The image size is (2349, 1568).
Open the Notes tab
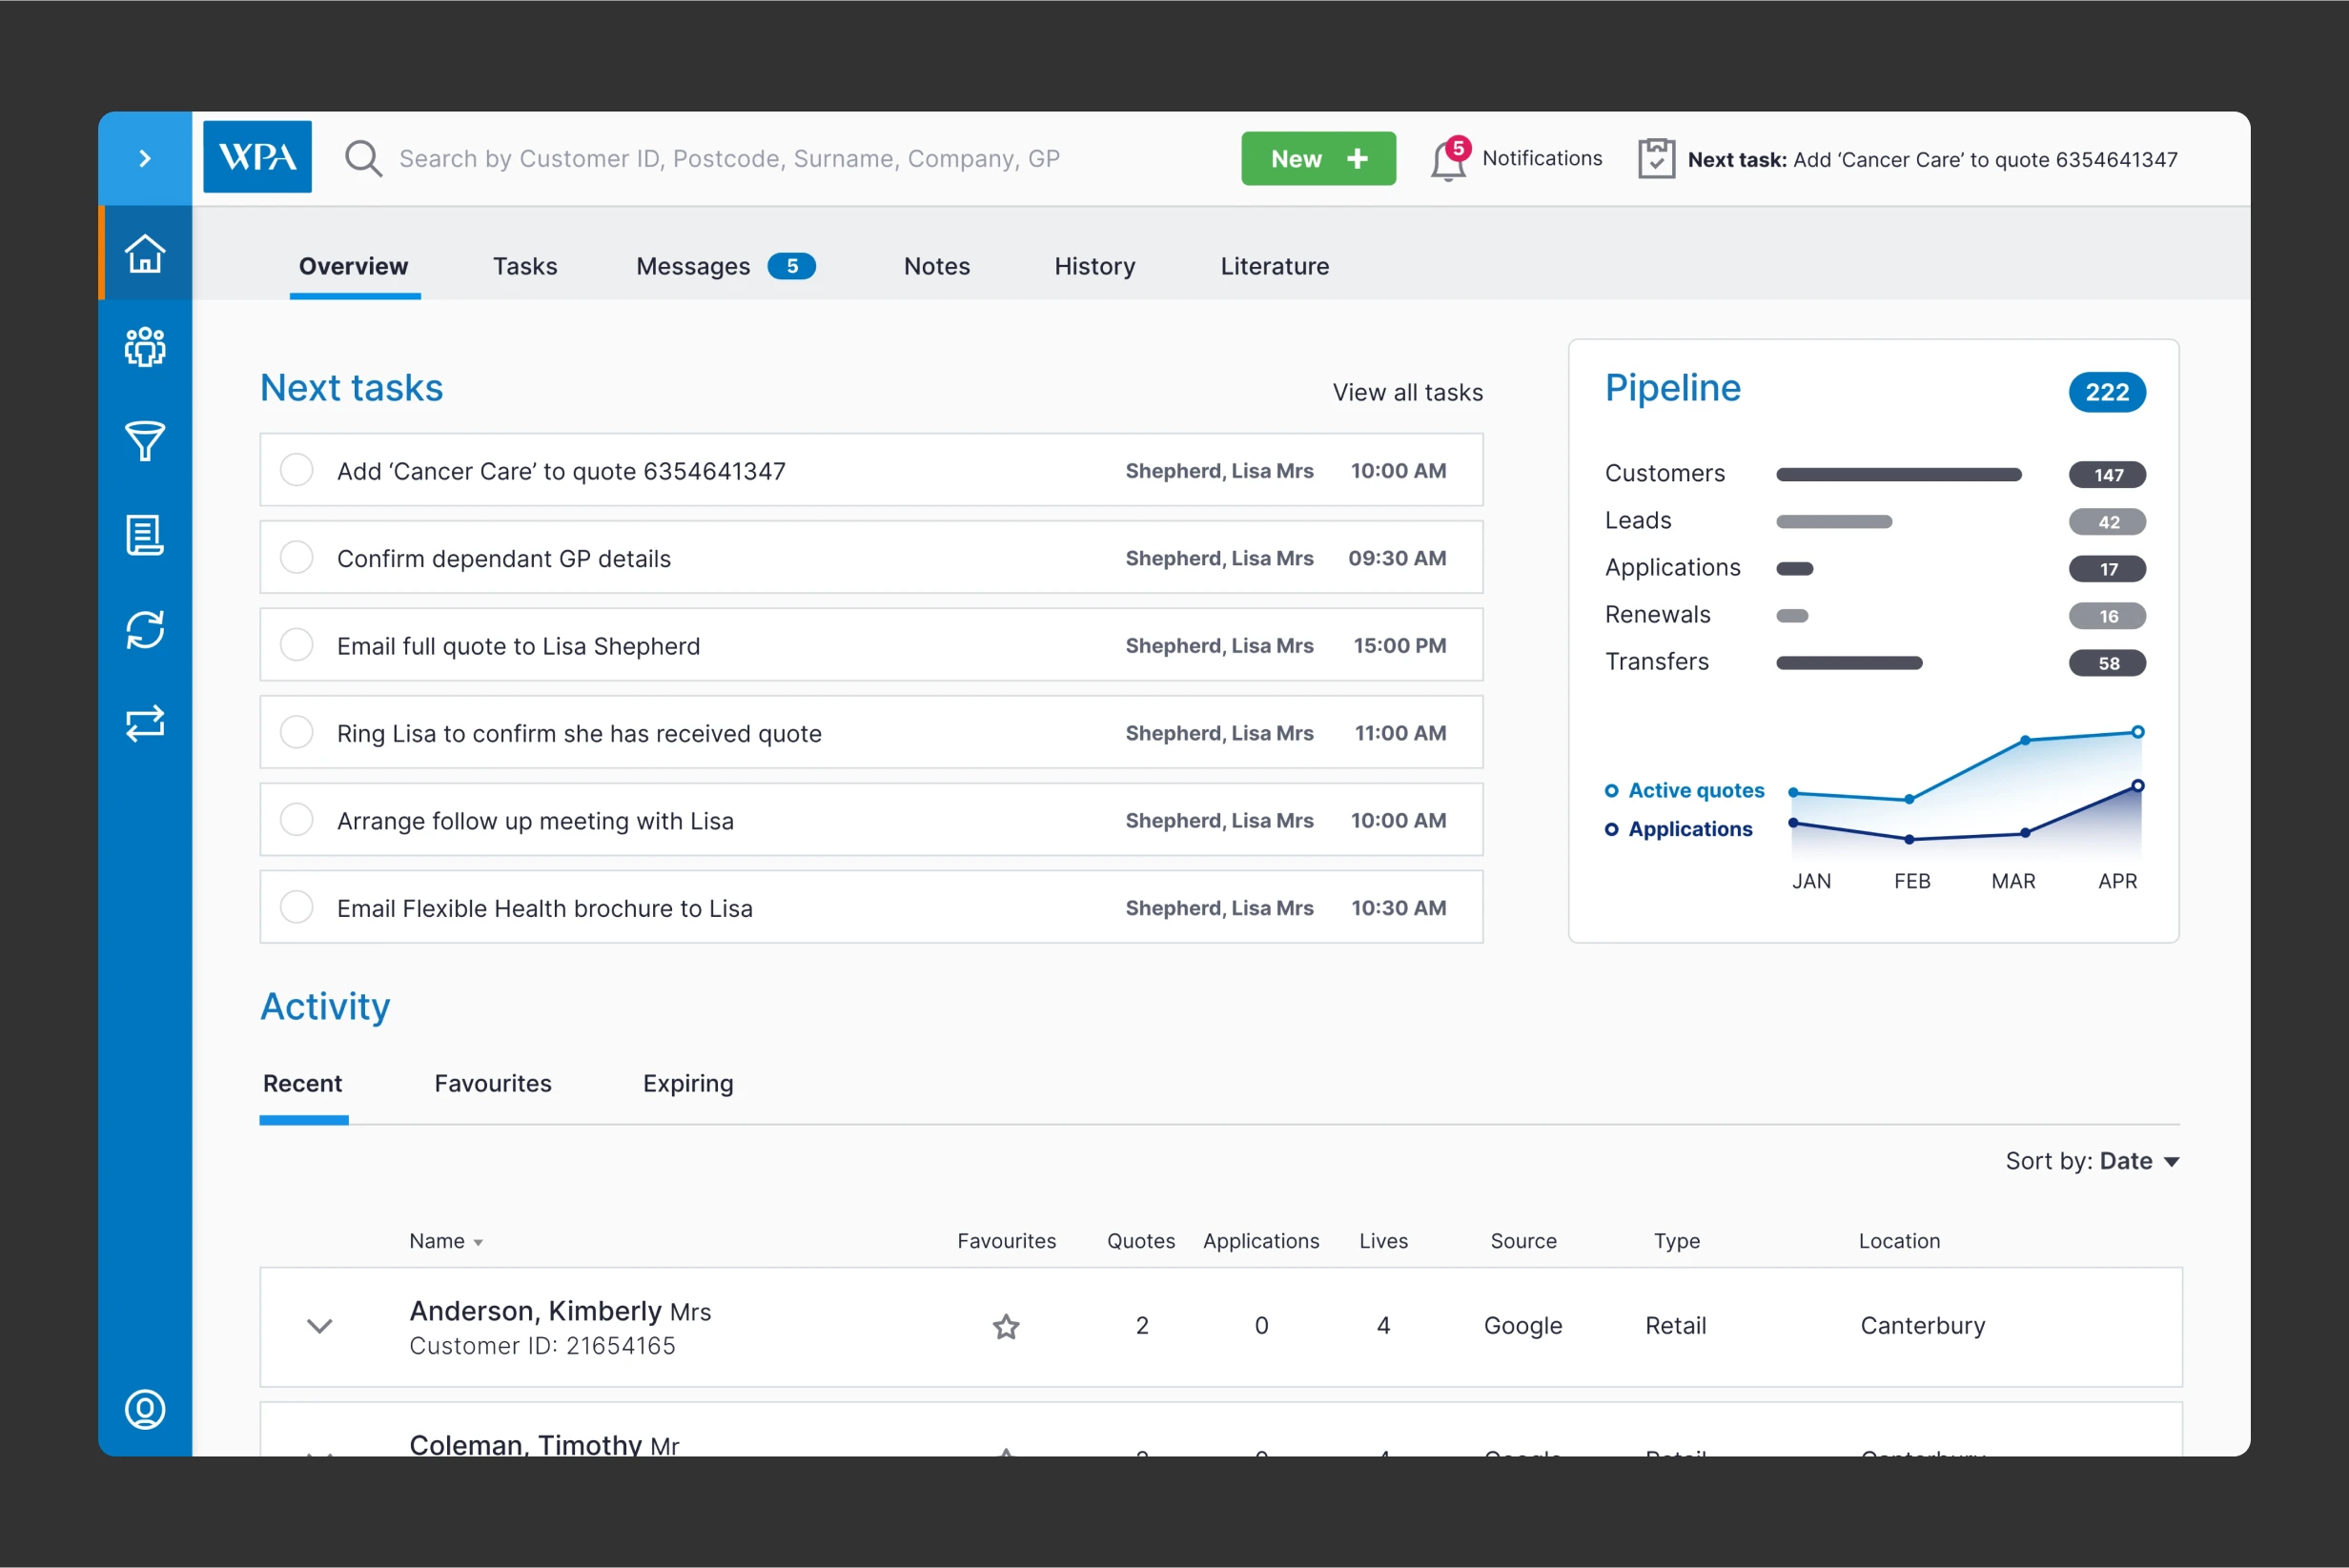point(937,266)
